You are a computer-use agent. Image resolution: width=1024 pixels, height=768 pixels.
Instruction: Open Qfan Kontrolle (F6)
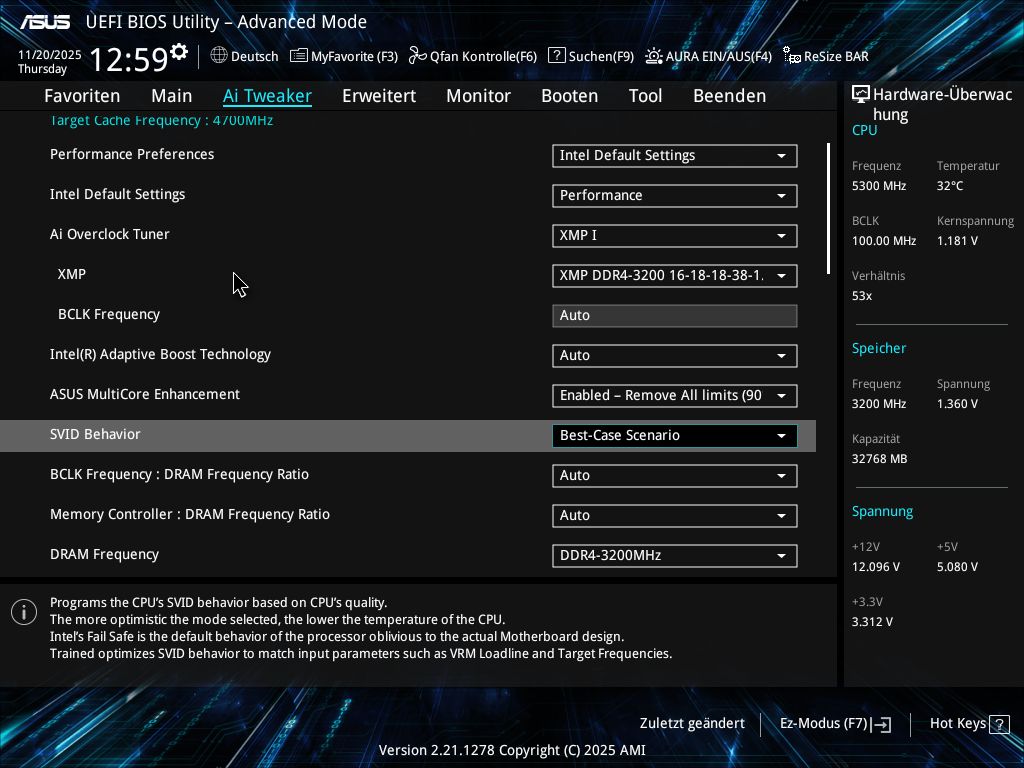[473, 56]
